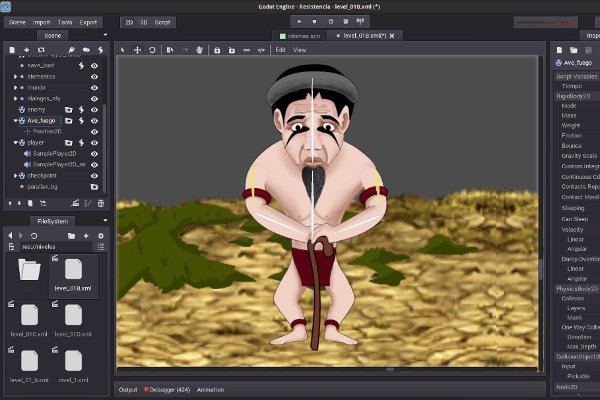Expand the checkpoint tree node
The image size is (600, 400).
(15, 176)
